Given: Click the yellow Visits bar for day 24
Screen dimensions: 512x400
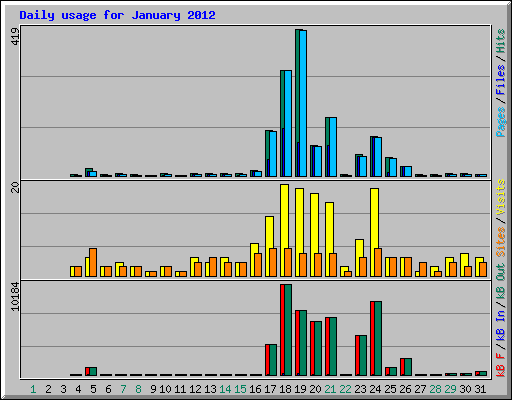Looking at the screenshot, I should click(374, 232).
